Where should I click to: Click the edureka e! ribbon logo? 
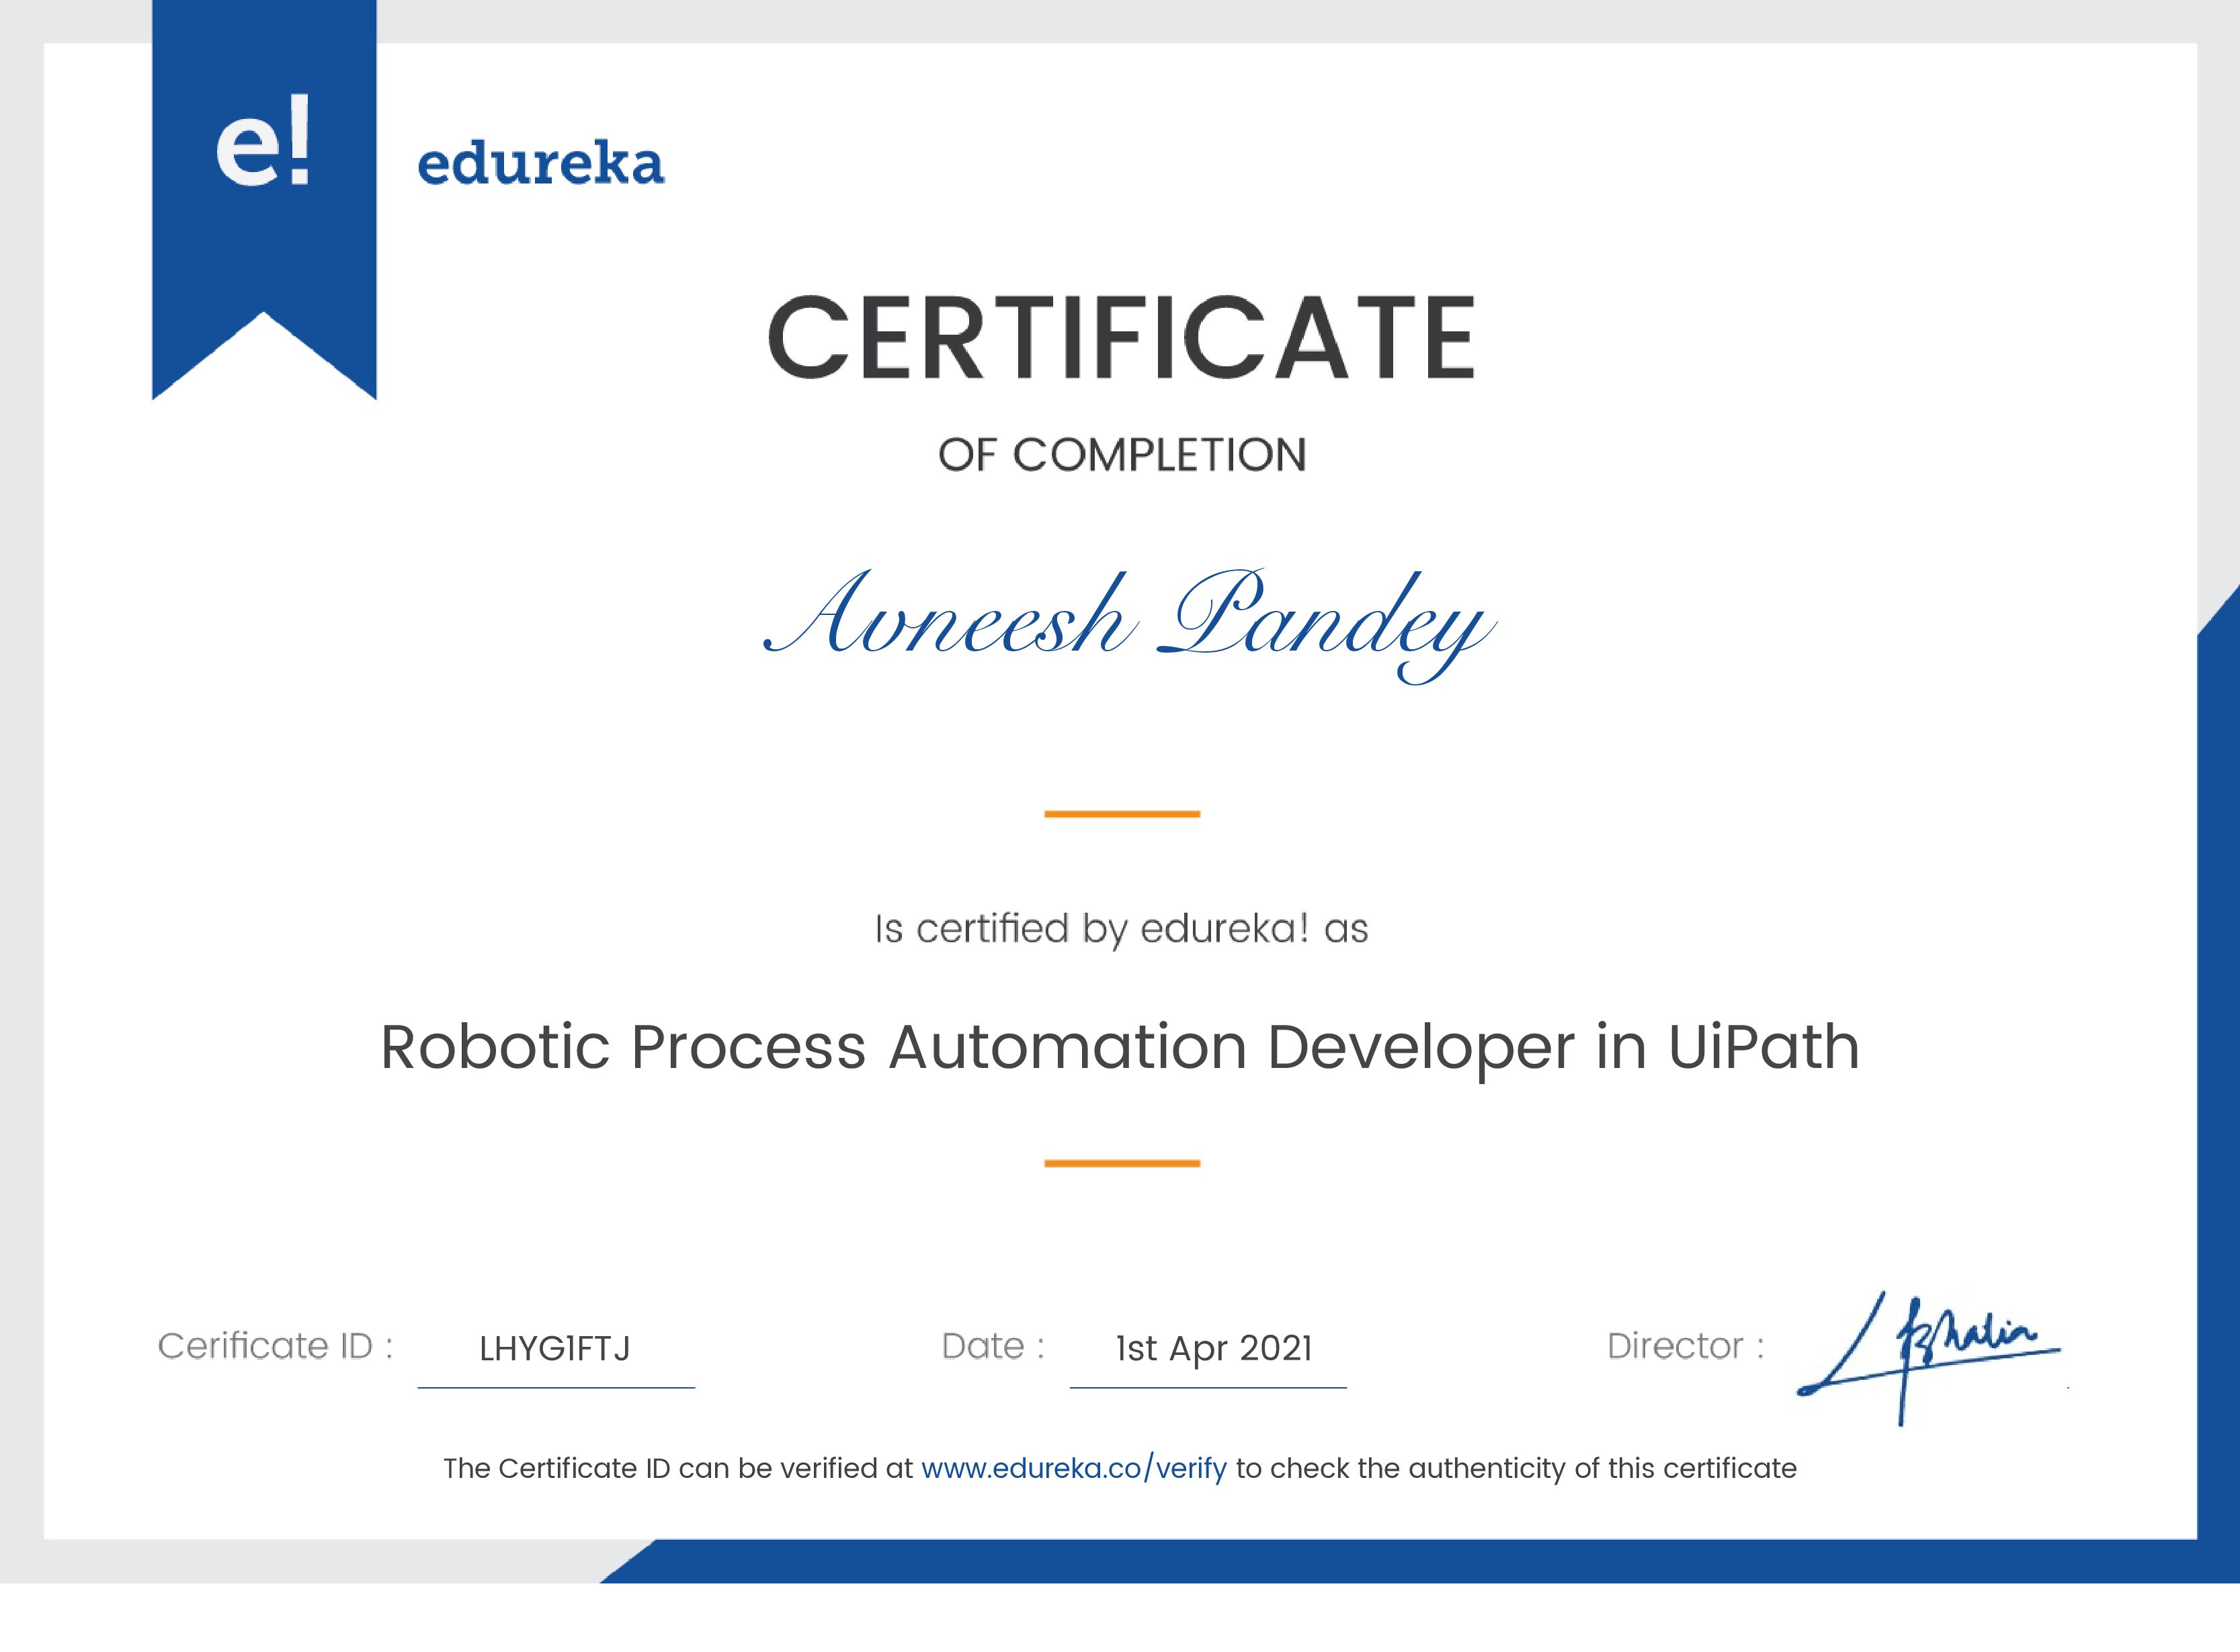[x=264, y=199]
